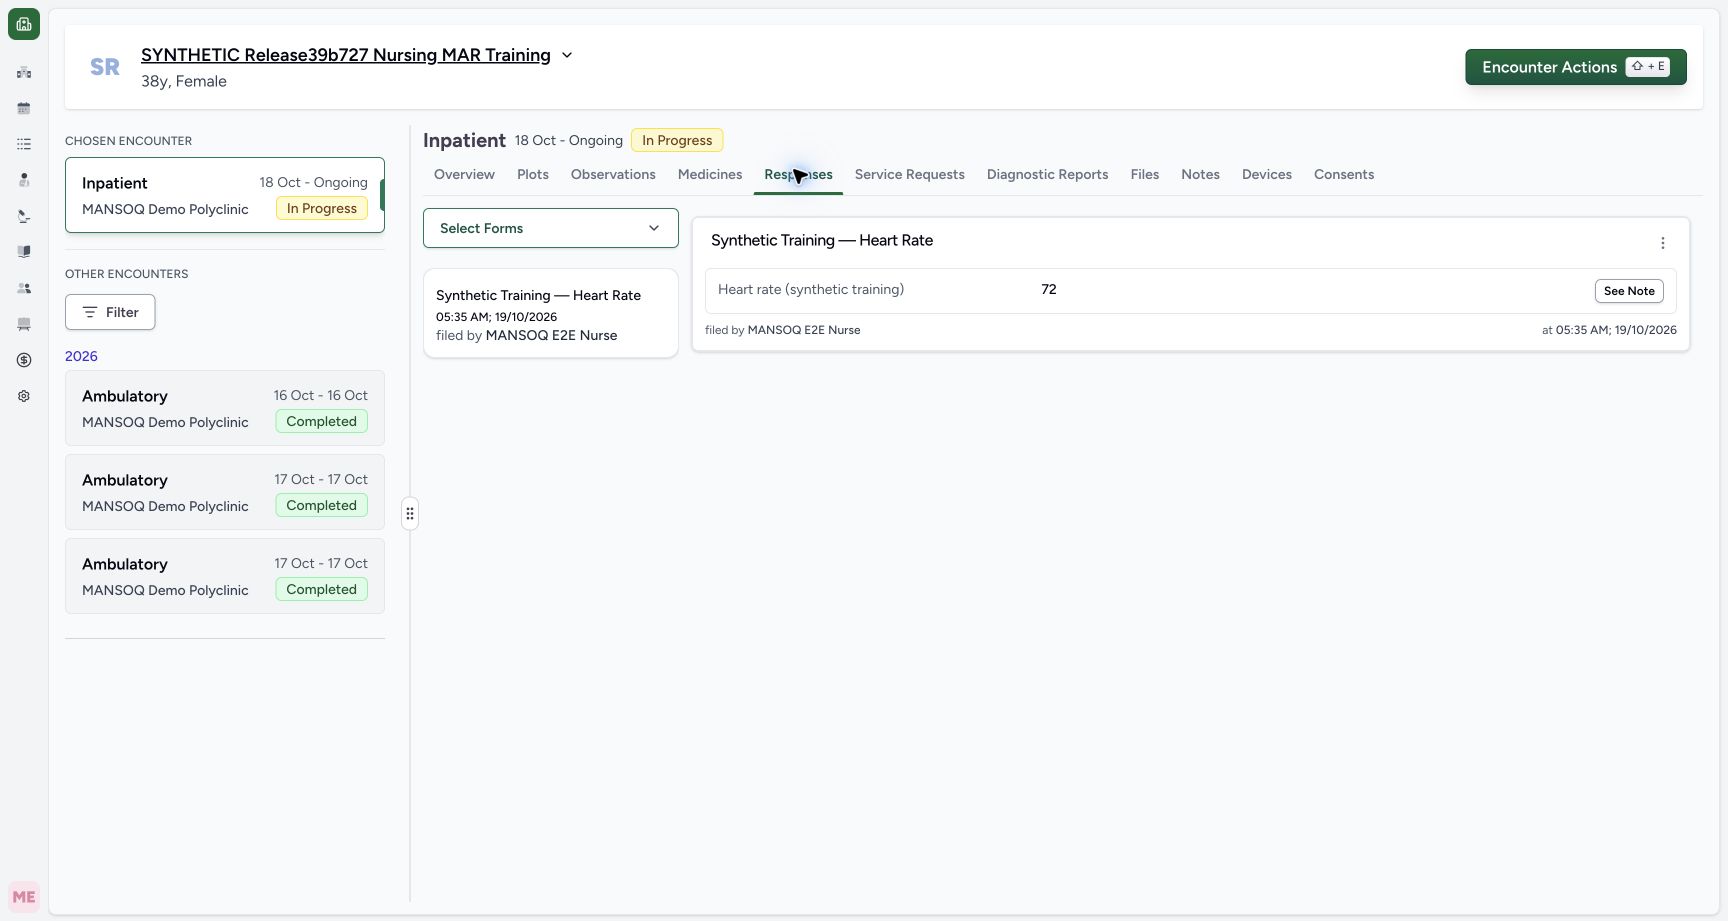The height and width of the screenshot is (921, 1728).
Task: Switch to the Medicines tab
Action: pos(710,174)
